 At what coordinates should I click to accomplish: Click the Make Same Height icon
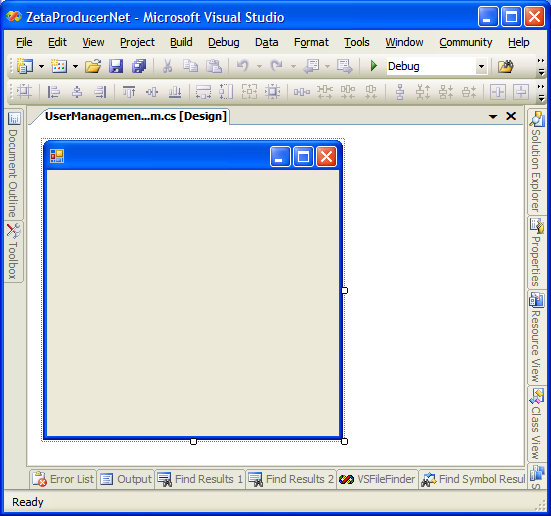point(226,92)
